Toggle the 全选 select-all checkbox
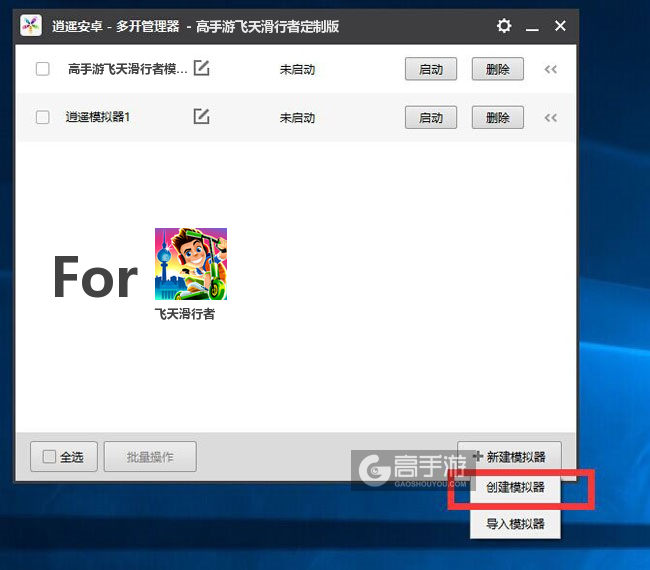650x570 pixels. (x=49, y=457)
